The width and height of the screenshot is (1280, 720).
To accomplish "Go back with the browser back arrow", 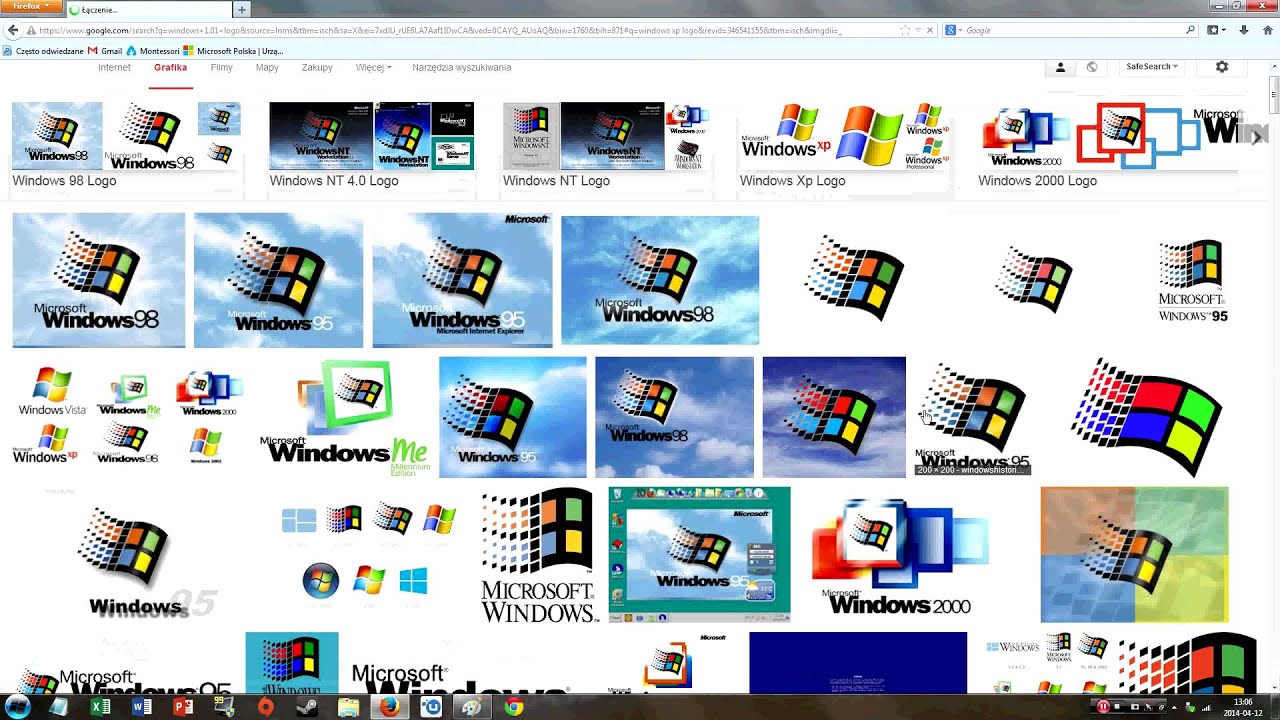I will coord(13,30).
